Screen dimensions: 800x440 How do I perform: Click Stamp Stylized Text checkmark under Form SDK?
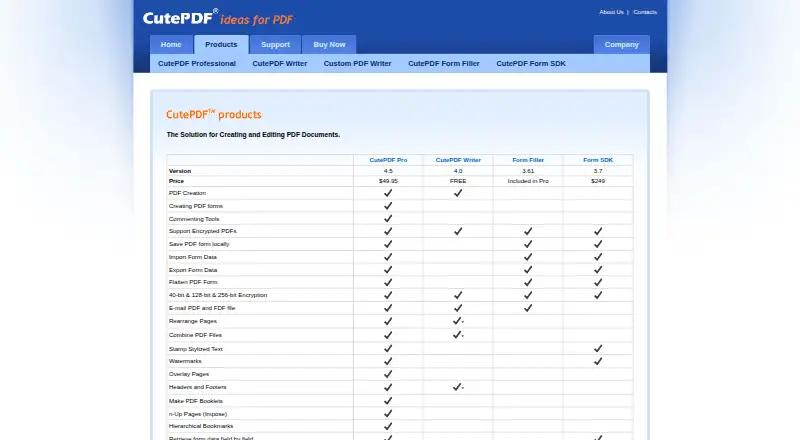[598, 349]
